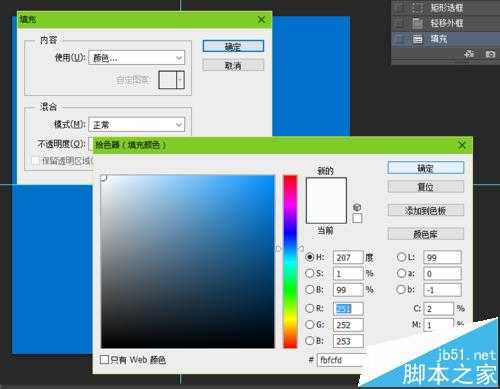500x389 pixels.
Task: Click the Lab b field showing -1
Action: [x=442, y=290]
